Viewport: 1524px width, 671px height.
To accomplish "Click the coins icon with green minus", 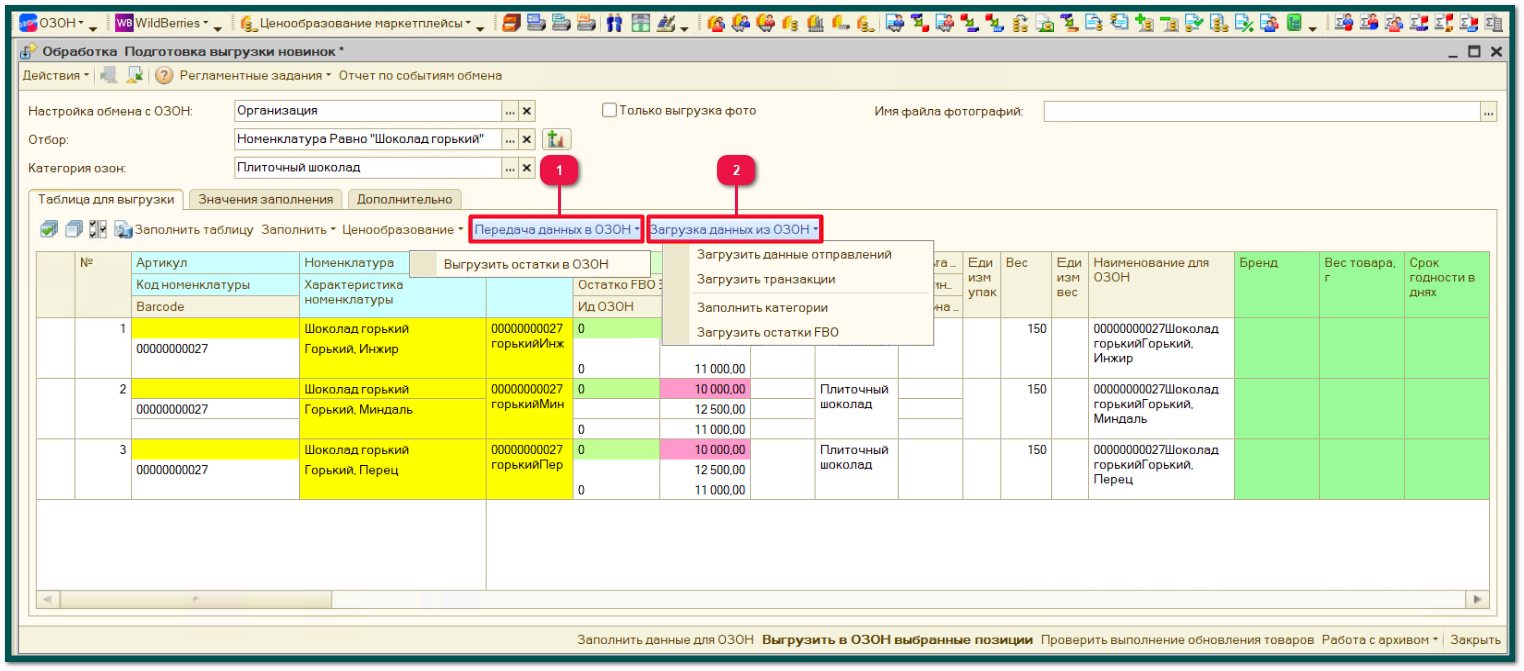I will pyautogui.click(x=1169, y=23).
